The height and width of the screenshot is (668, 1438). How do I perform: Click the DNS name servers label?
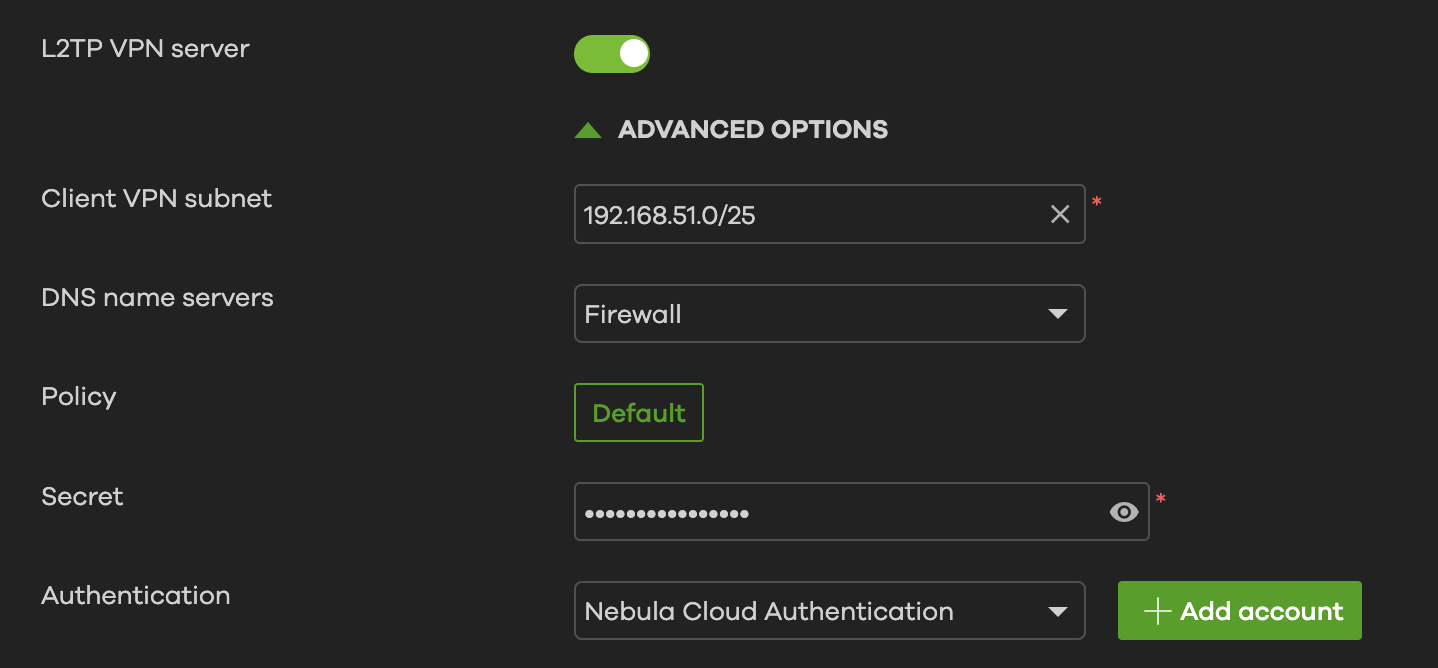(x=157, y=297)
